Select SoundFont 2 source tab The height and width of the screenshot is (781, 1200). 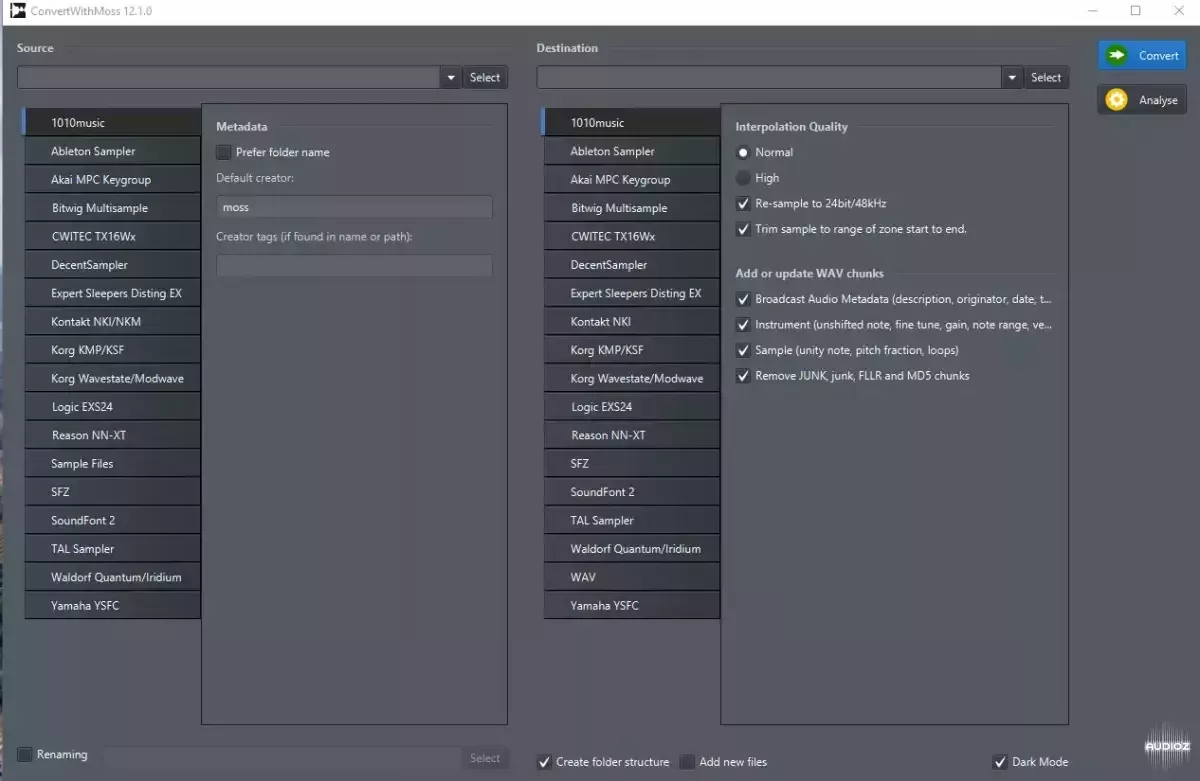(112, 521)
